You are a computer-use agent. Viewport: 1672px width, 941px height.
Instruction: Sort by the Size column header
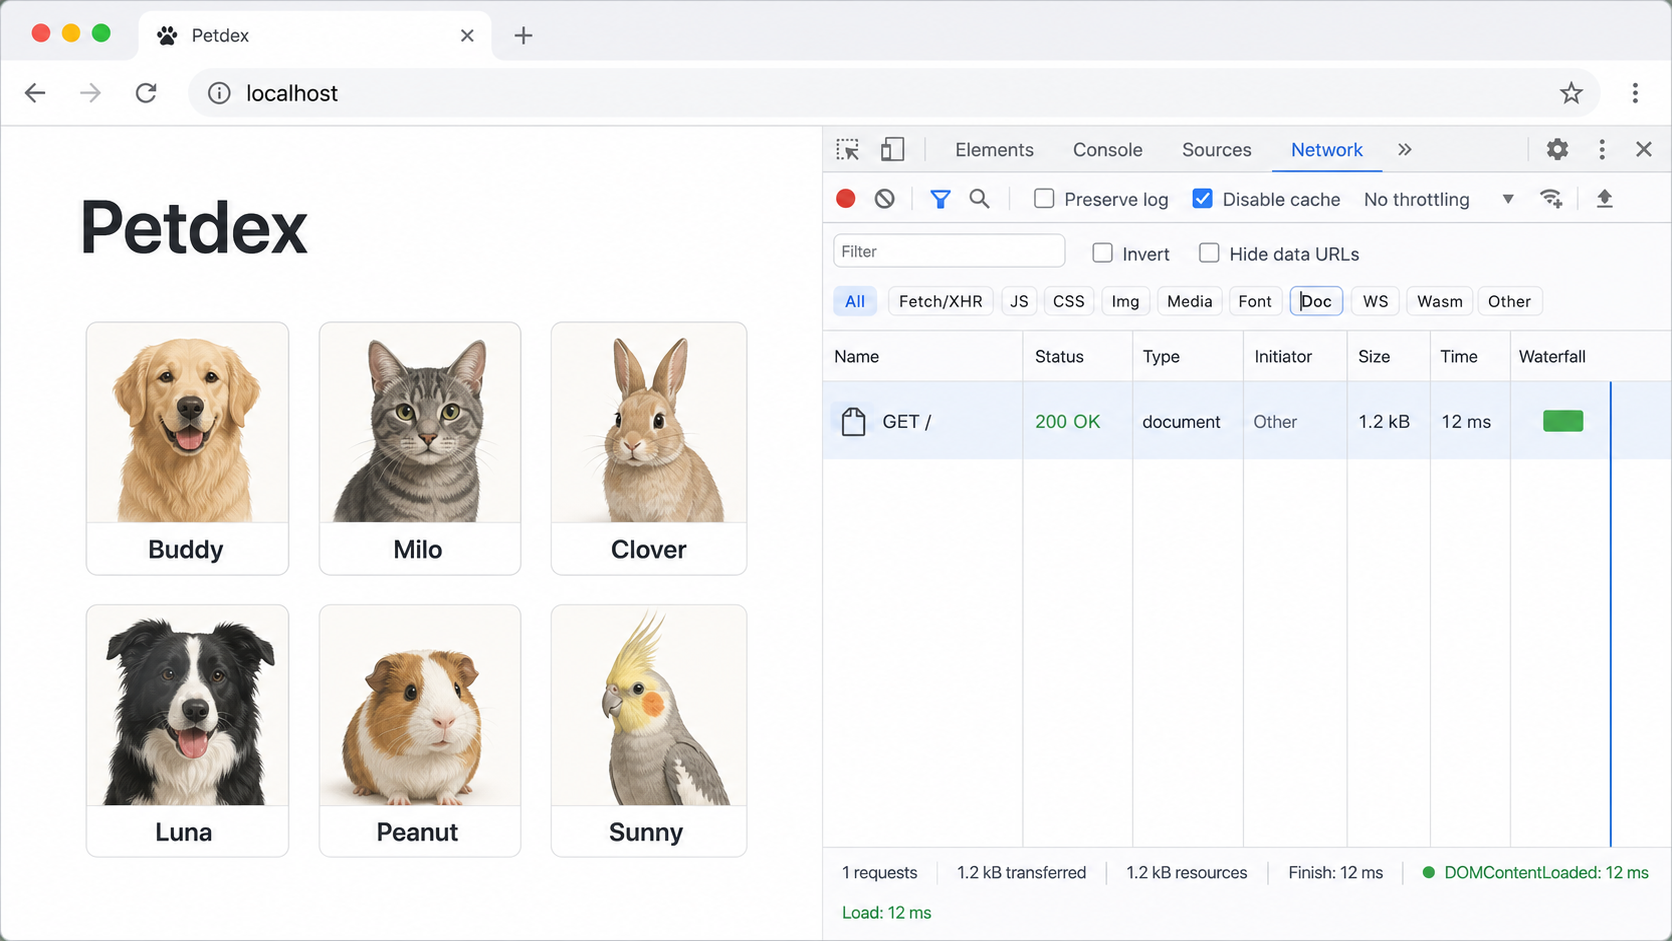pos(1388,356)
